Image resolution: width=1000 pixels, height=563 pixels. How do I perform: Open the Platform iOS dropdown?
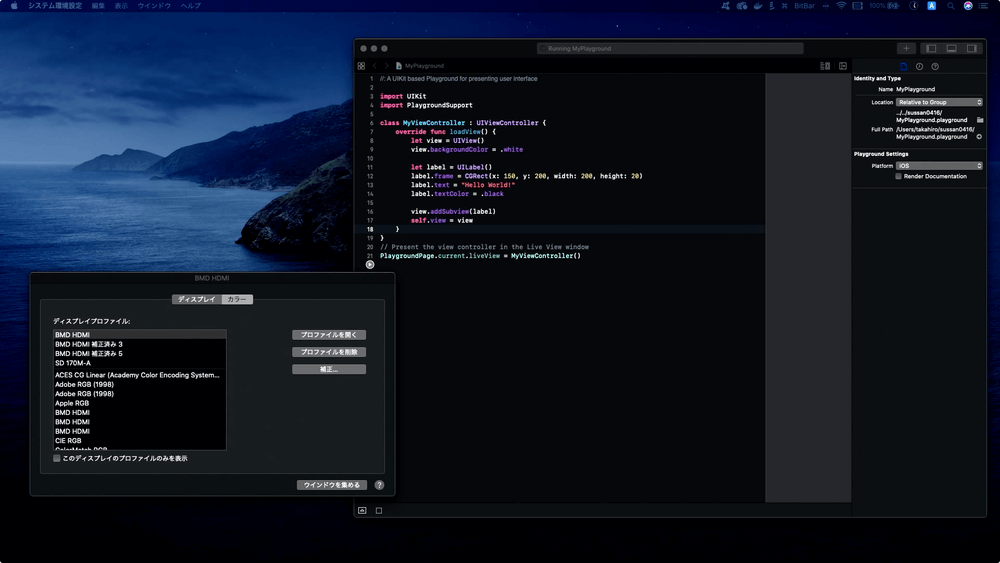coord(939,165)
